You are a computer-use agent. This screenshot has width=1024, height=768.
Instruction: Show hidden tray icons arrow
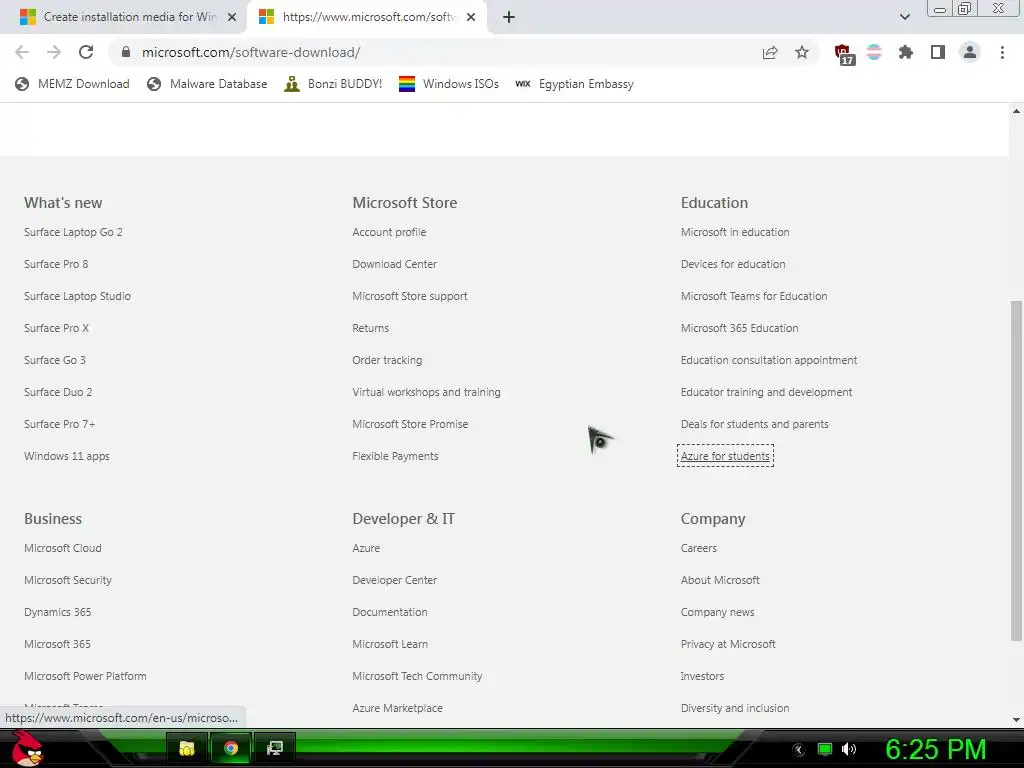point(799,749)
